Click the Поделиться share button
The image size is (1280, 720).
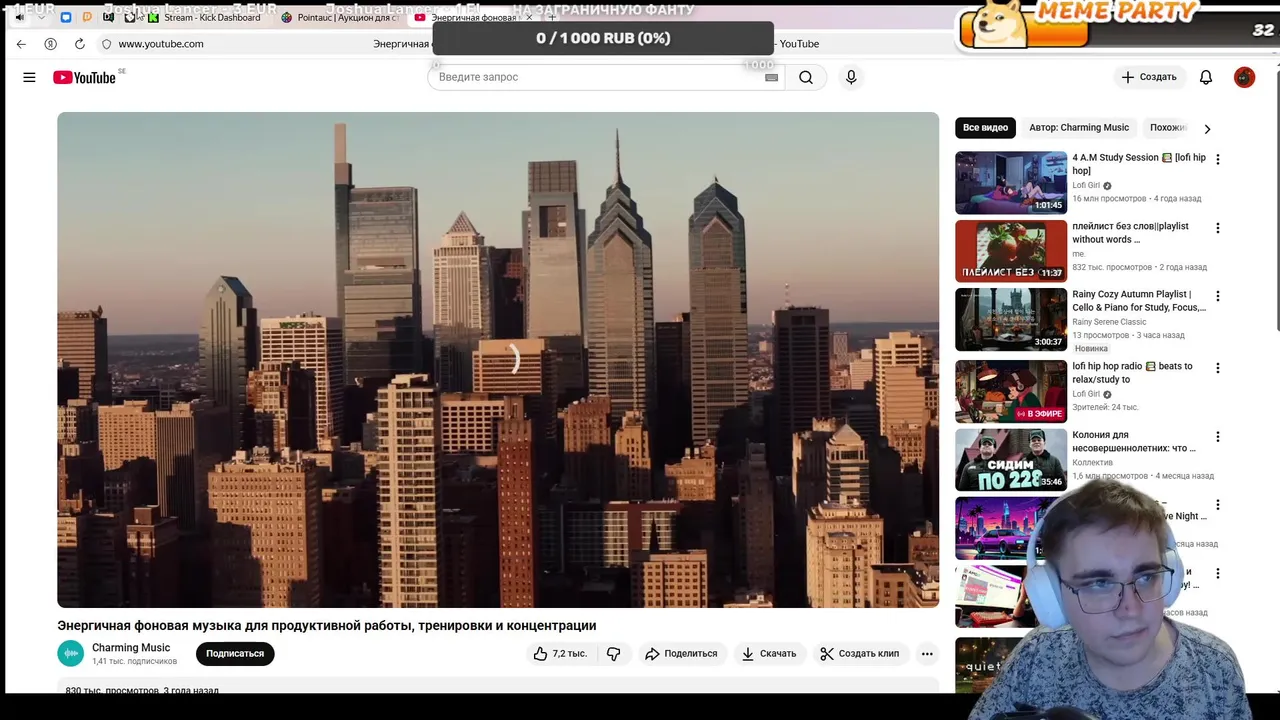(x=681, y=653)
